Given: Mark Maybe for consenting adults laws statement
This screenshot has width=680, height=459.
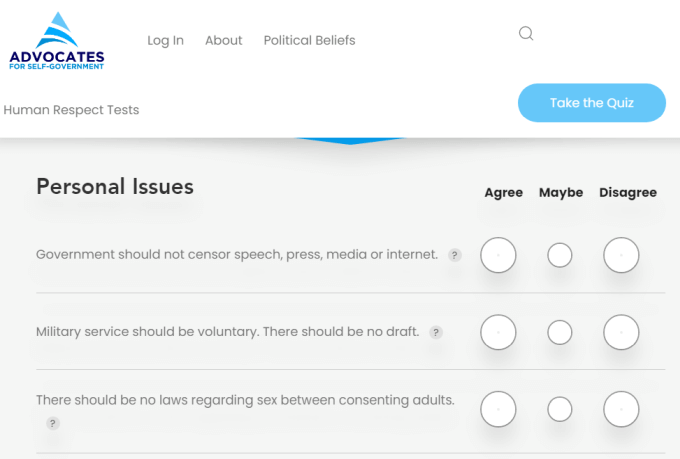Looking at the screenshot, I should (x=559, y=409).
